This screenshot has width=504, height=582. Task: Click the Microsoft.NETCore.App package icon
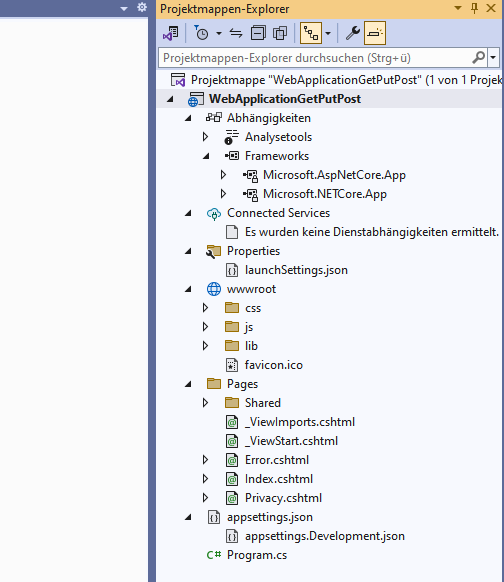pyautogui.click(x=251, y=194)
